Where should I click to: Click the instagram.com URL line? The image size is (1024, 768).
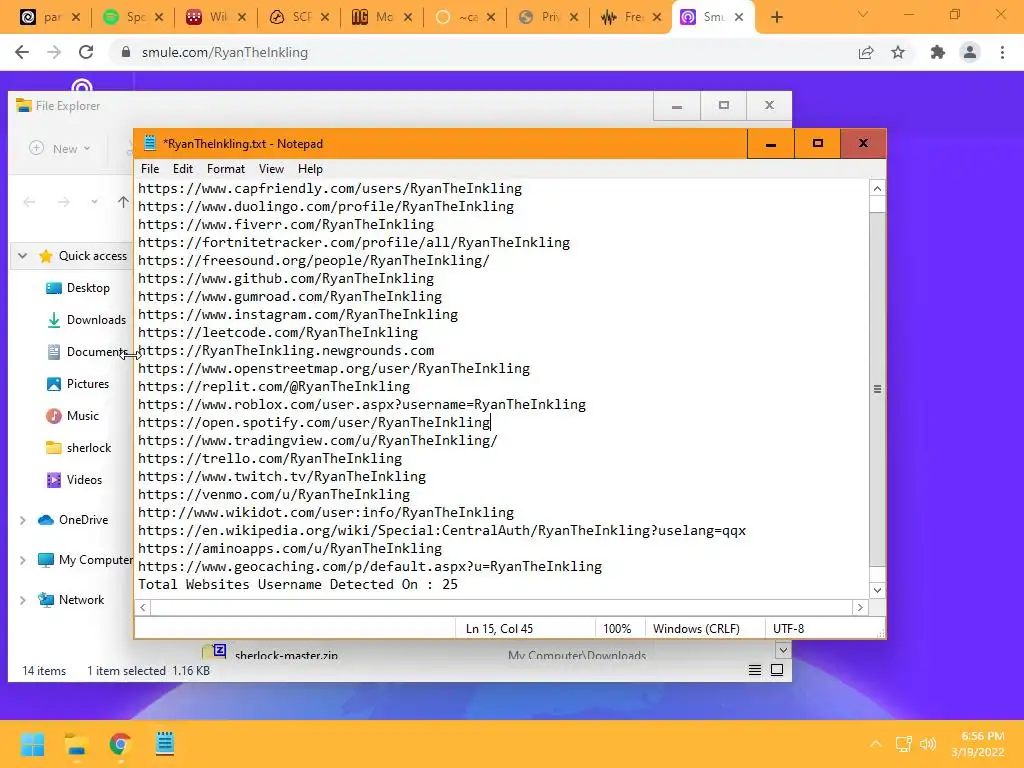point(298,314)
